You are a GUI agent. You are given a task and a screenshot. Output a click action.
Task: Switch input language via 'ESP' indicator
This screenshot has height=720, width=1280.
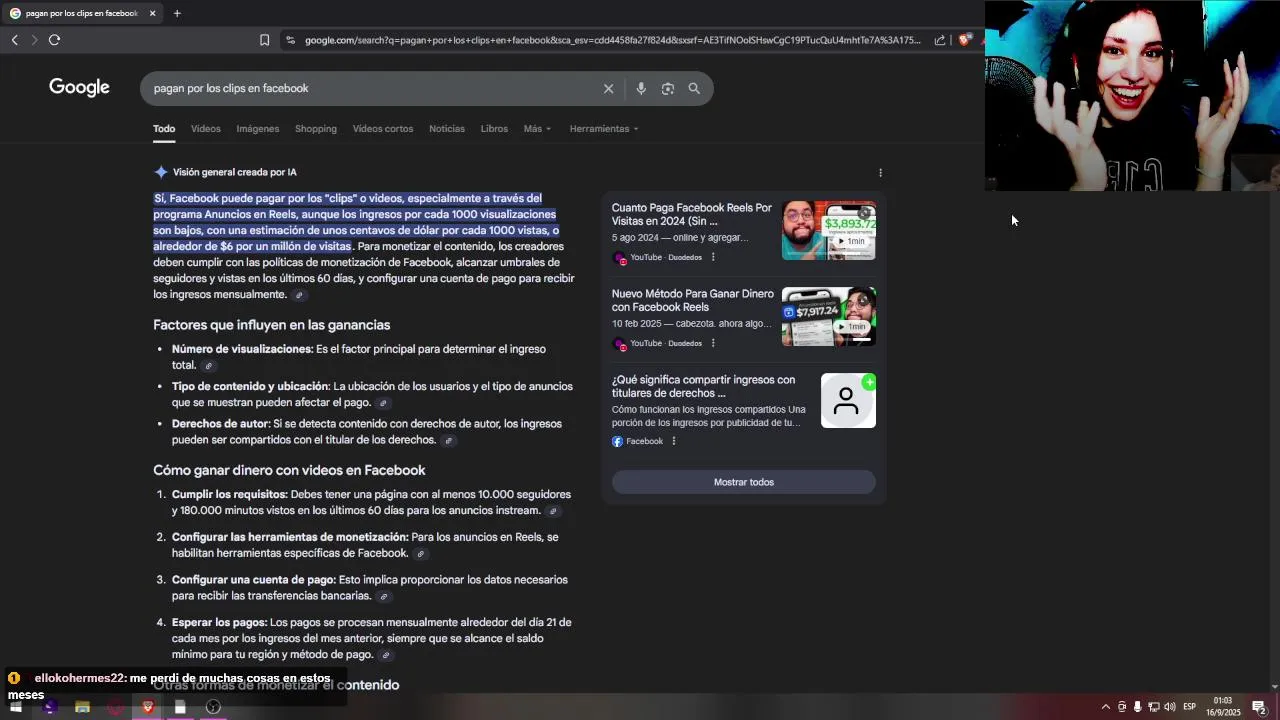coord(1190,707)
